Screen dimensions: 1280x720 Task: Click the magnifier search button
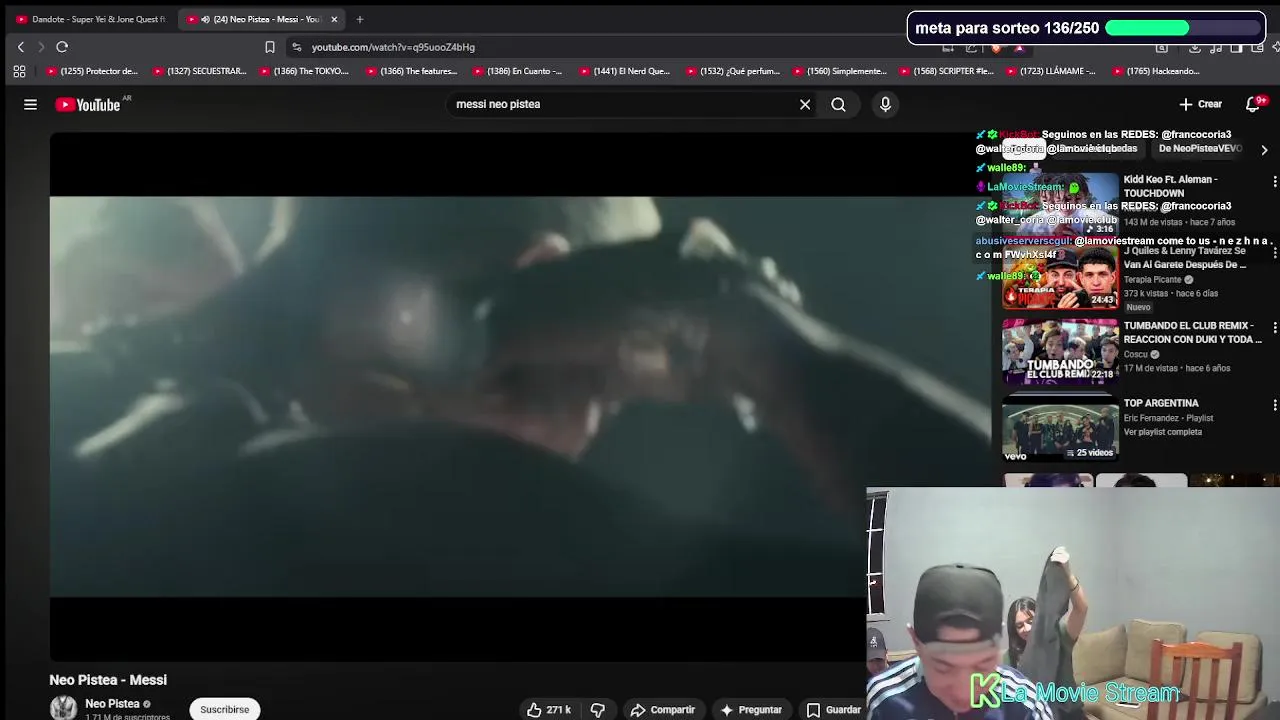[838, 104]
